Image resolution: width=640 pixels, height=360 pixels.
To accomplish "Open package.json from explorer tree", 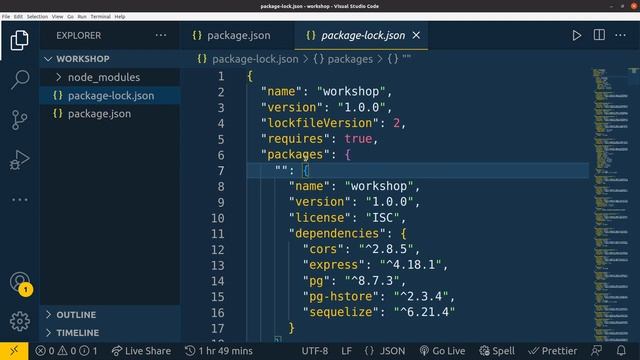I will pyautogui.click(x=110, y=113).
